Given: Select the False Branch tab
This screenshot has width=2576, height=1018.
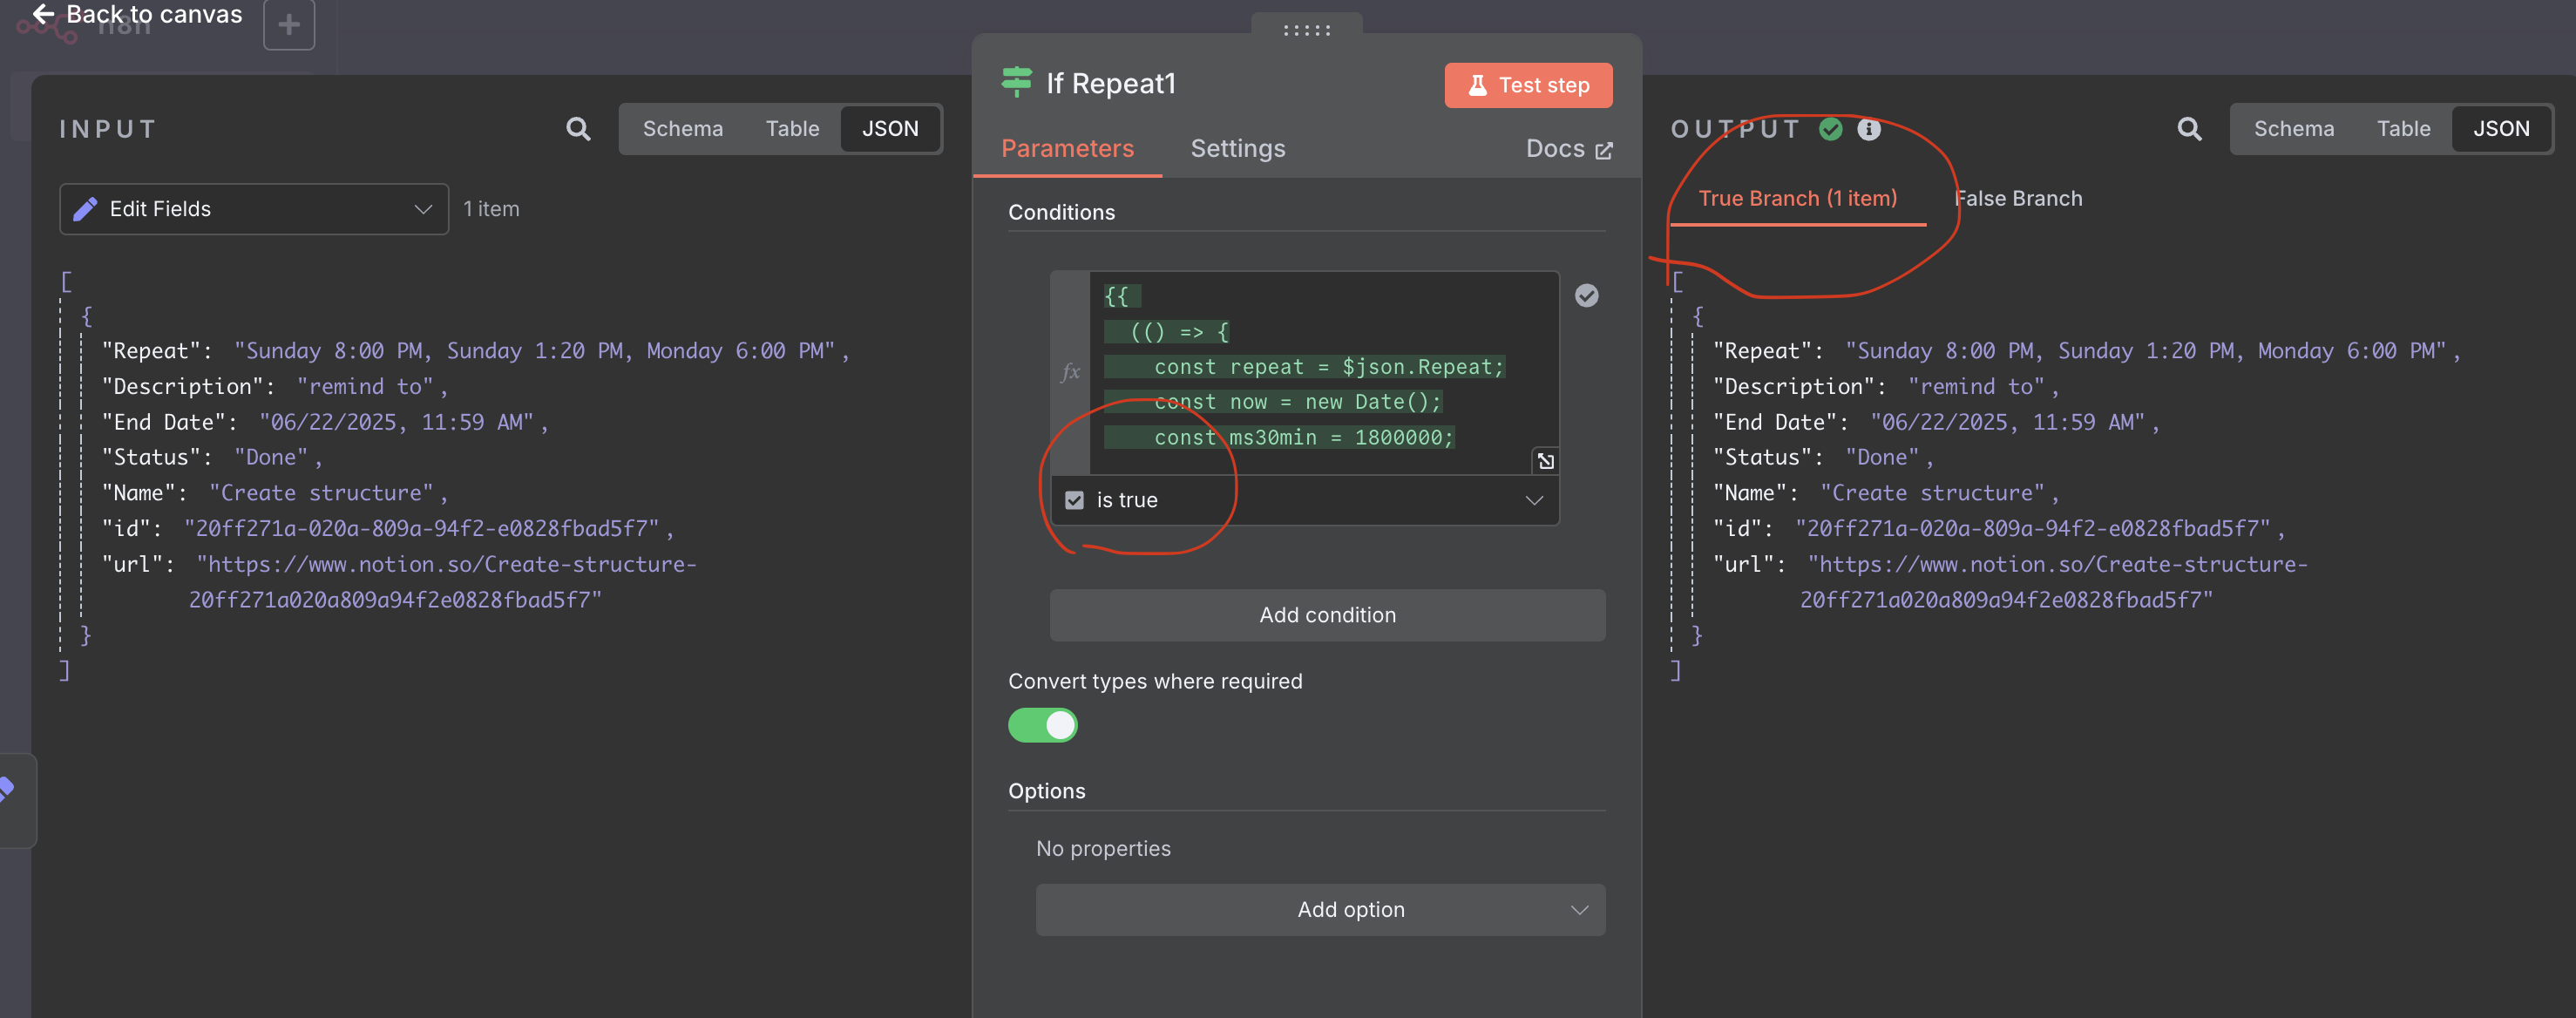Looking at the screenshot, I should tap(2018, 198).
